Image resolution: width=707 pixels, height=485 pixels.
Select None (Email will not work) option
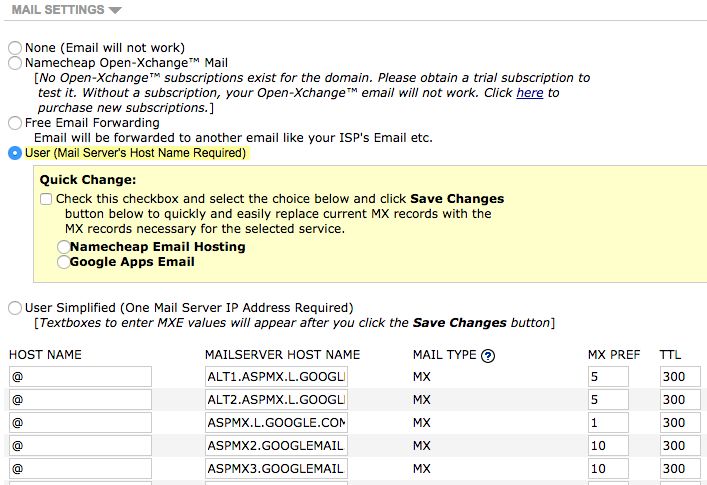pos(15,48)
